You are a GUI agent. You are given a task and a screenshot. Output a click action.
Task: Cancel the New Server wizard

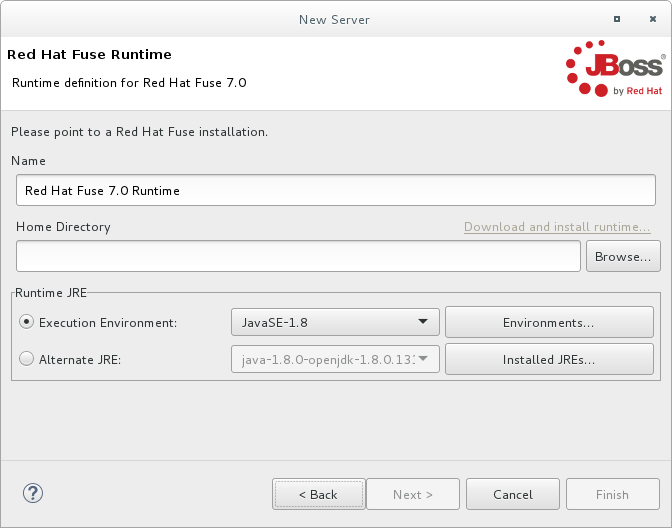point(513,494)
